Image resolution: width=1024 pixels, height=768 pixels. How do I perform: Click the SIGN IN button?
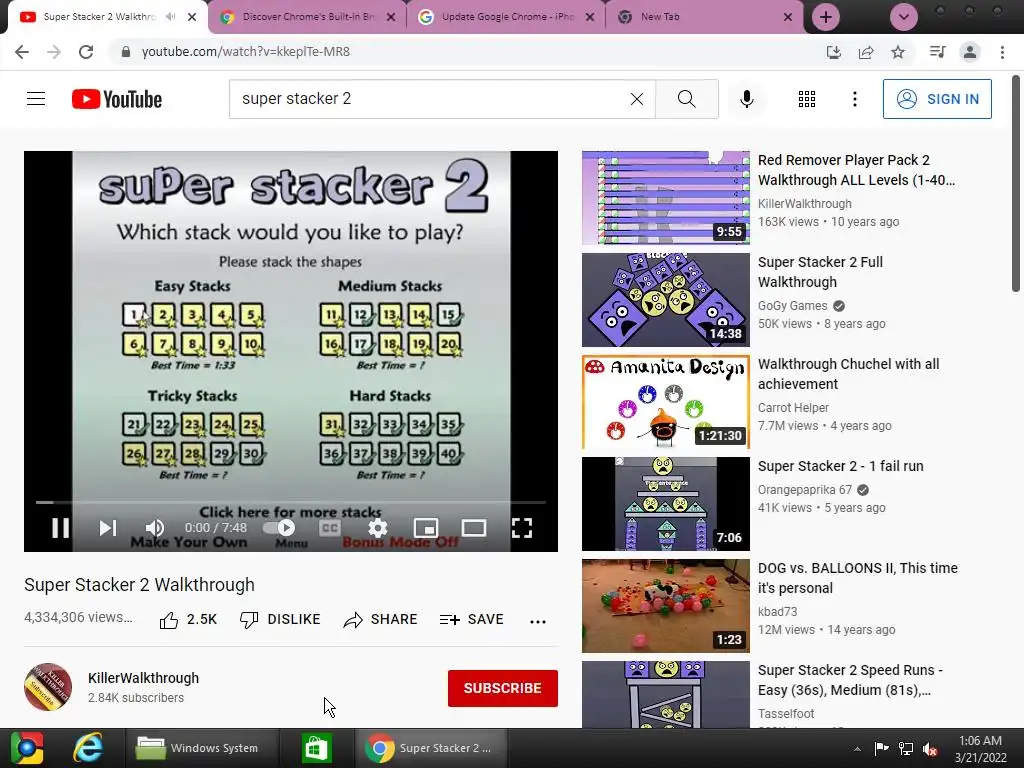(x=936, y=99)
